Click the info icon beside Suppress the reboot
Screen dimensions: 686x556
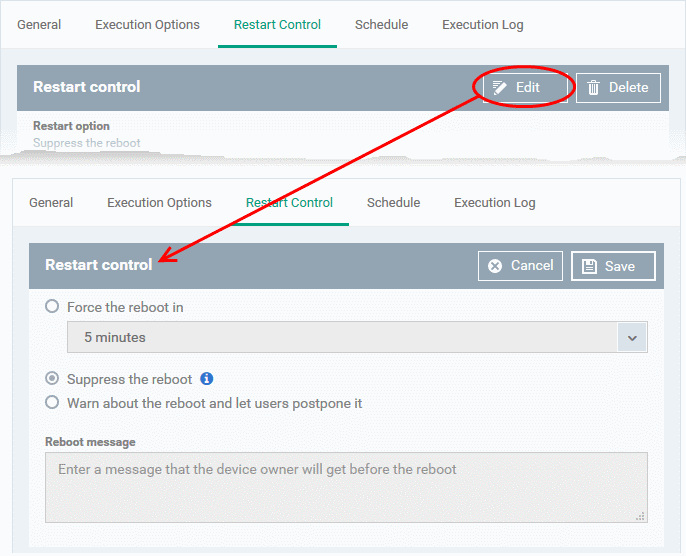[206, 378]
